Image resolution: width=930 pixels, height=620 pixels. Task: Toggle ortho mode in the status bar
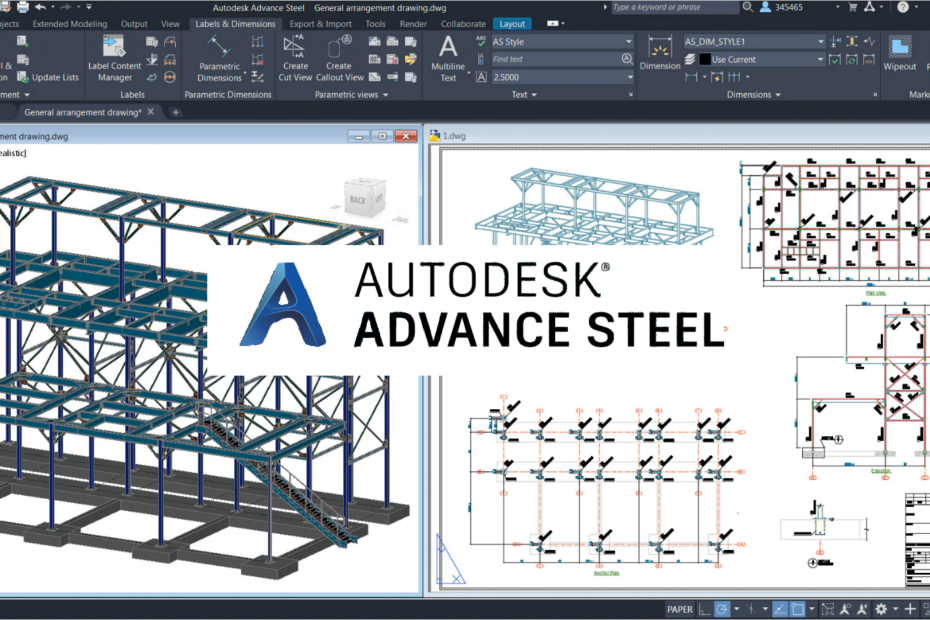(x=704, y=609)
